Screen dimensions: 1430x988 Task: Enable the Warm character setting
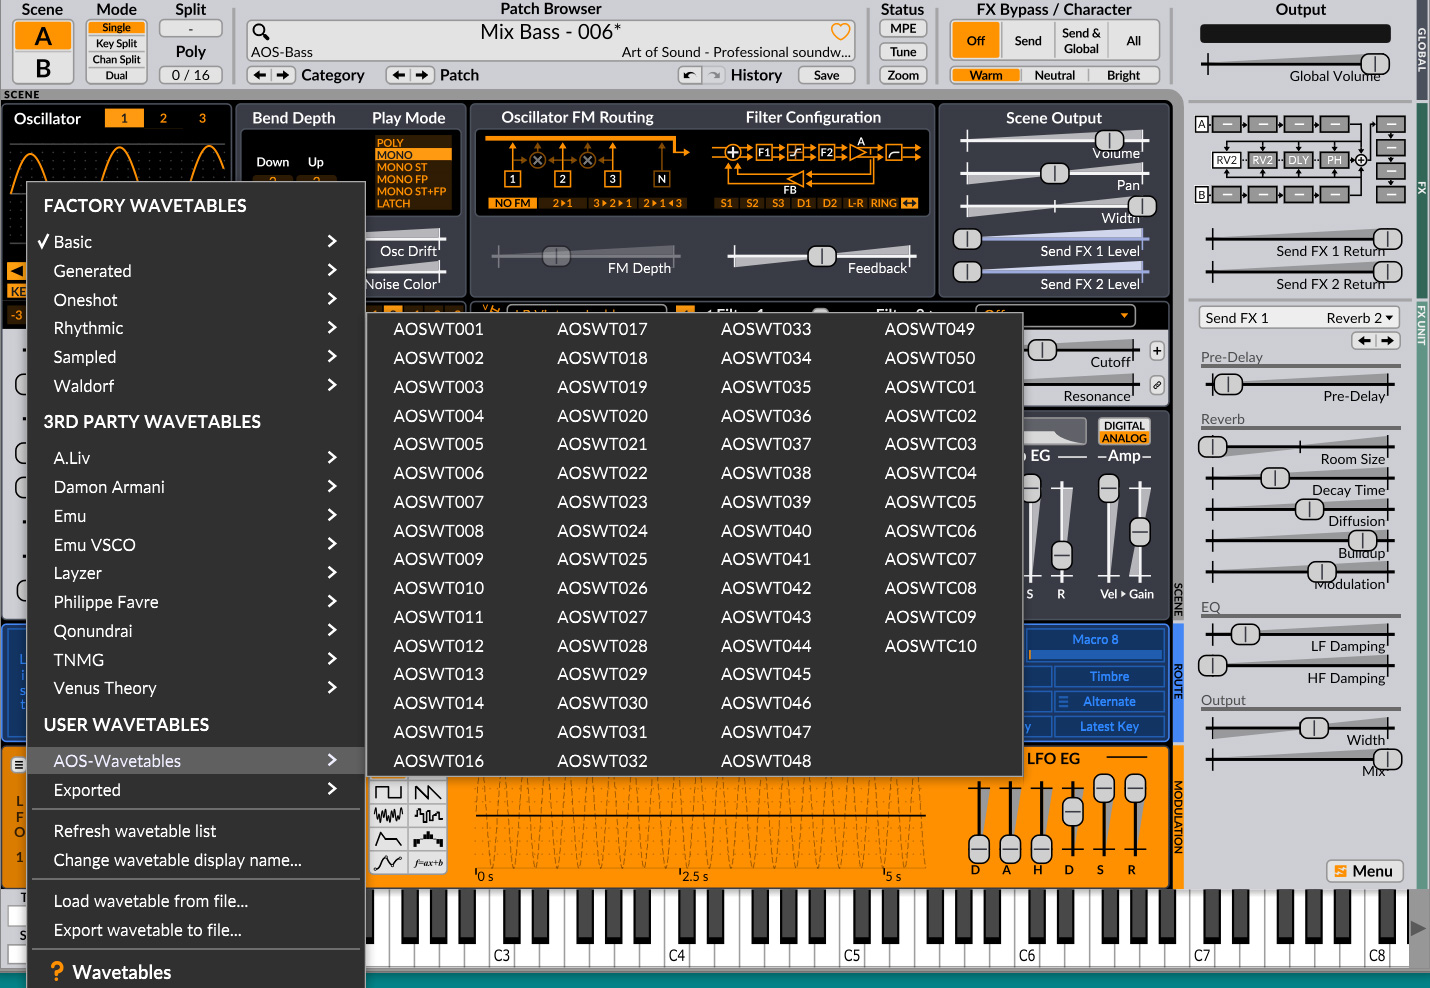point(986,75)
